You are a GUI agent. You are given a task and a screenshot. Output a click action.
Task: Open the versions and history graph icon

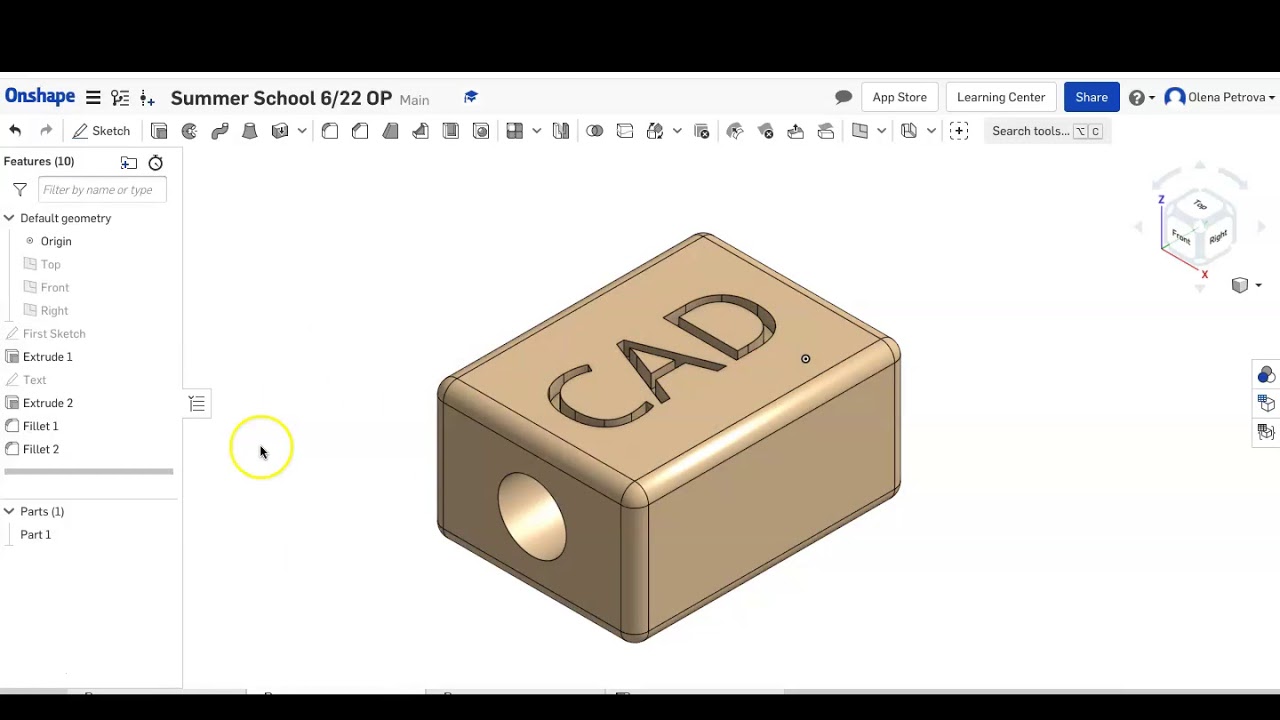pyautogui.click(x=120, y=97)
